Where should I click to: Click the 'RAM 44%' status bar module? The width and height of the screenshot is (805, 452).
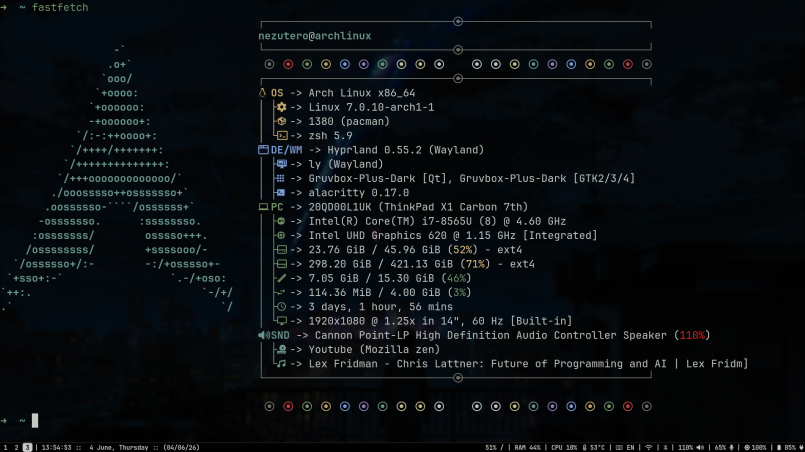pyautogui.click(x=527, y=447)
